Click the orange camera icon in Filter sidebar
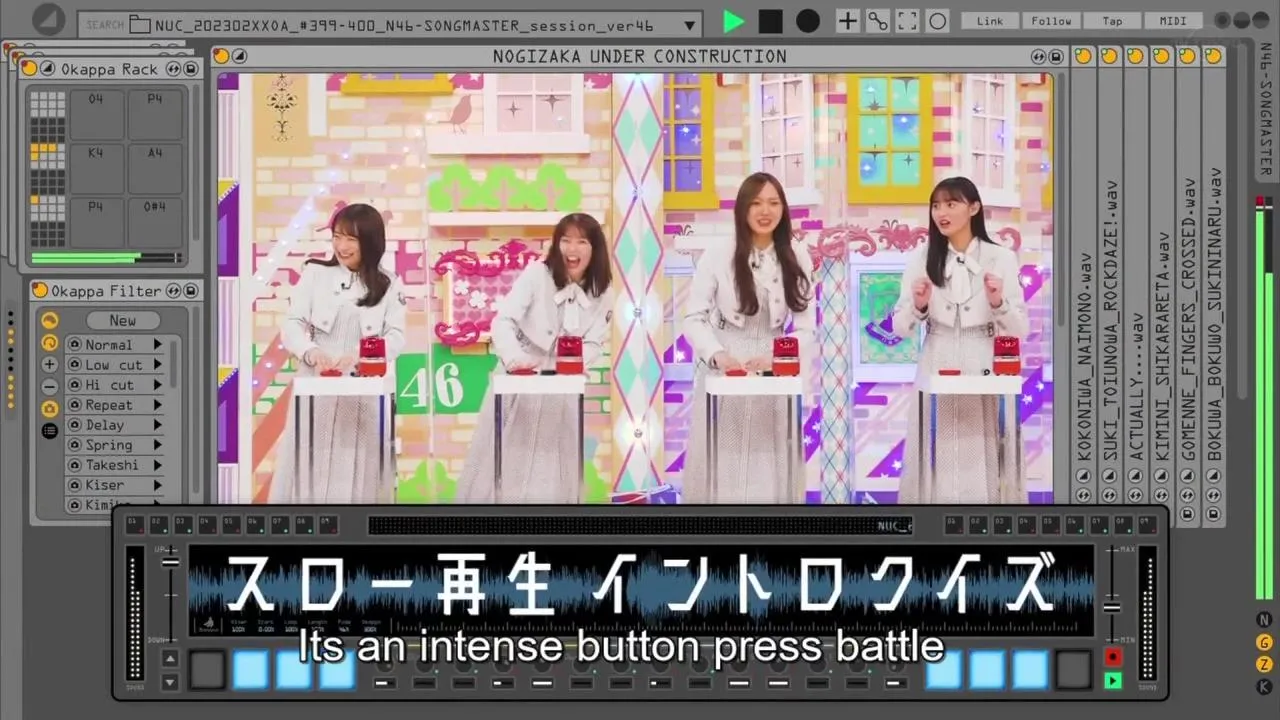The width and height of the screenshot is (1280, 720). [49, 409]
